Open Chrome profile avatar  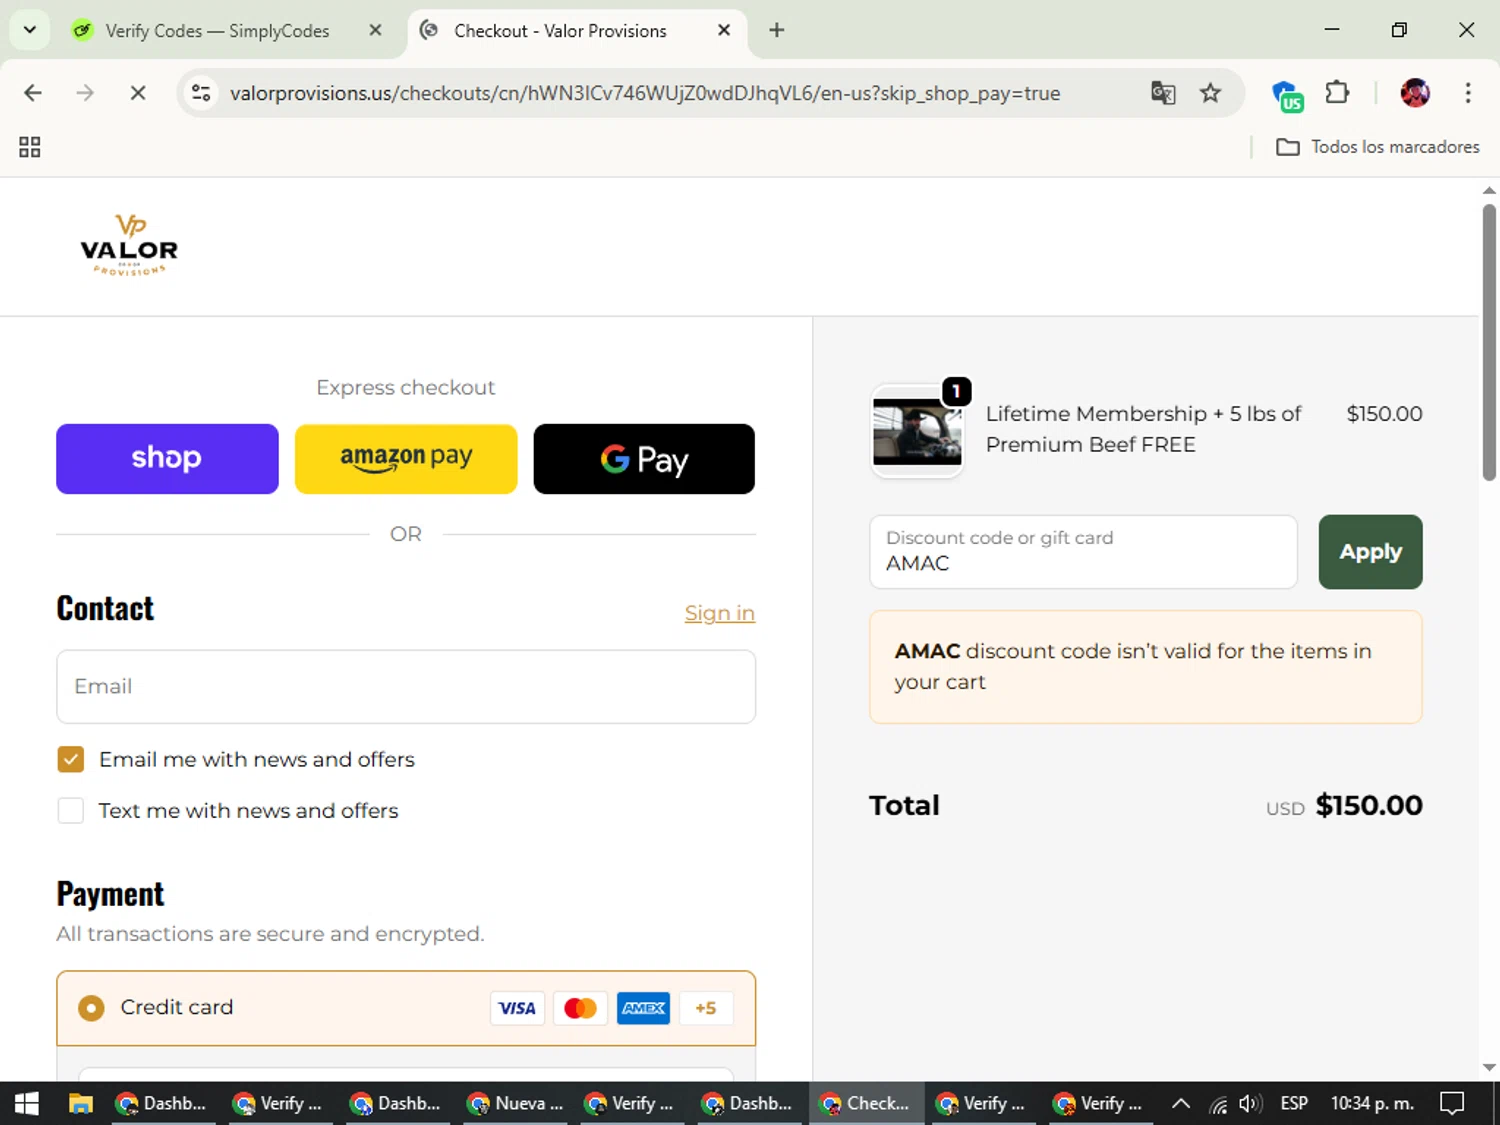1415,93
